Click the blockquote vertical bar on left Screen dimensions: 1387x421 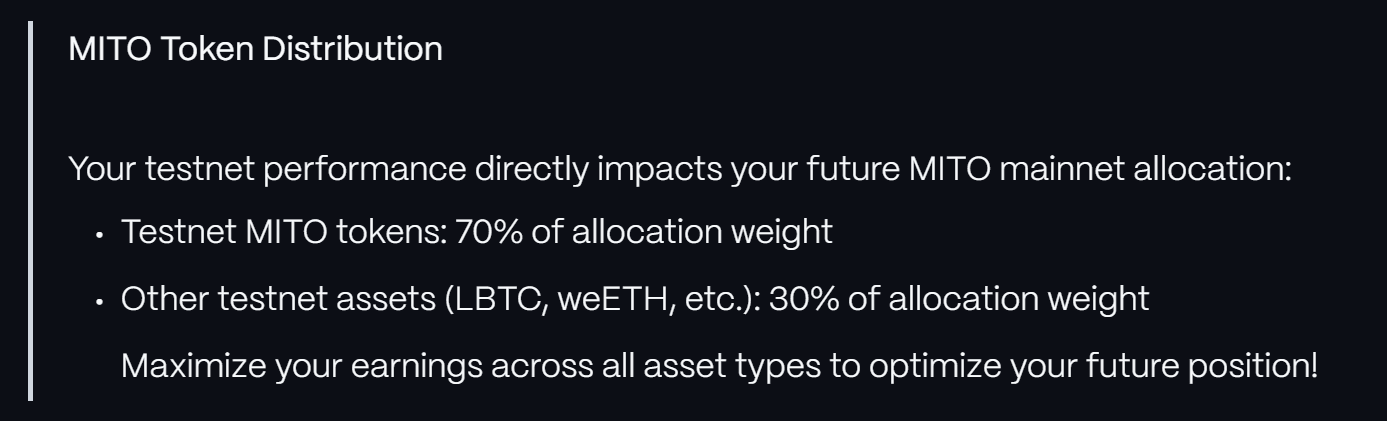point(30,210)
